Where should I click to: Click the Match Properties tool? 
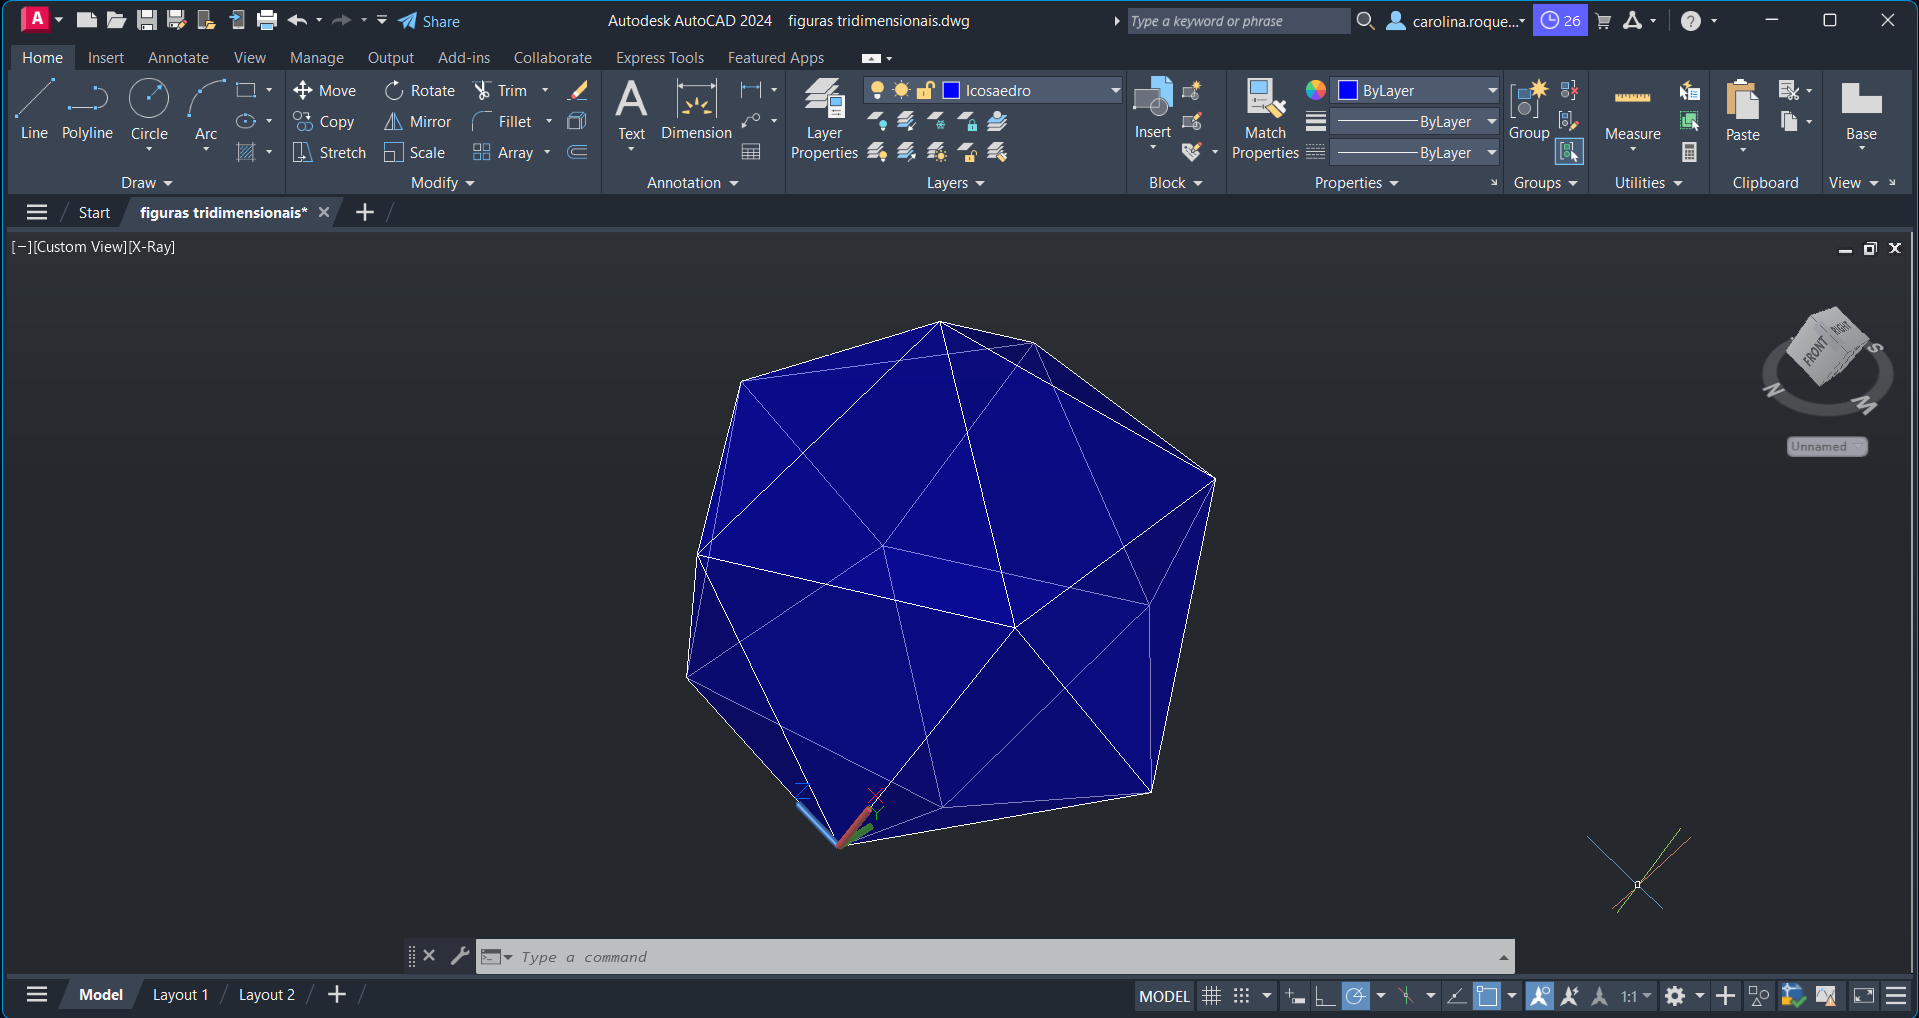coord(1265,118)
